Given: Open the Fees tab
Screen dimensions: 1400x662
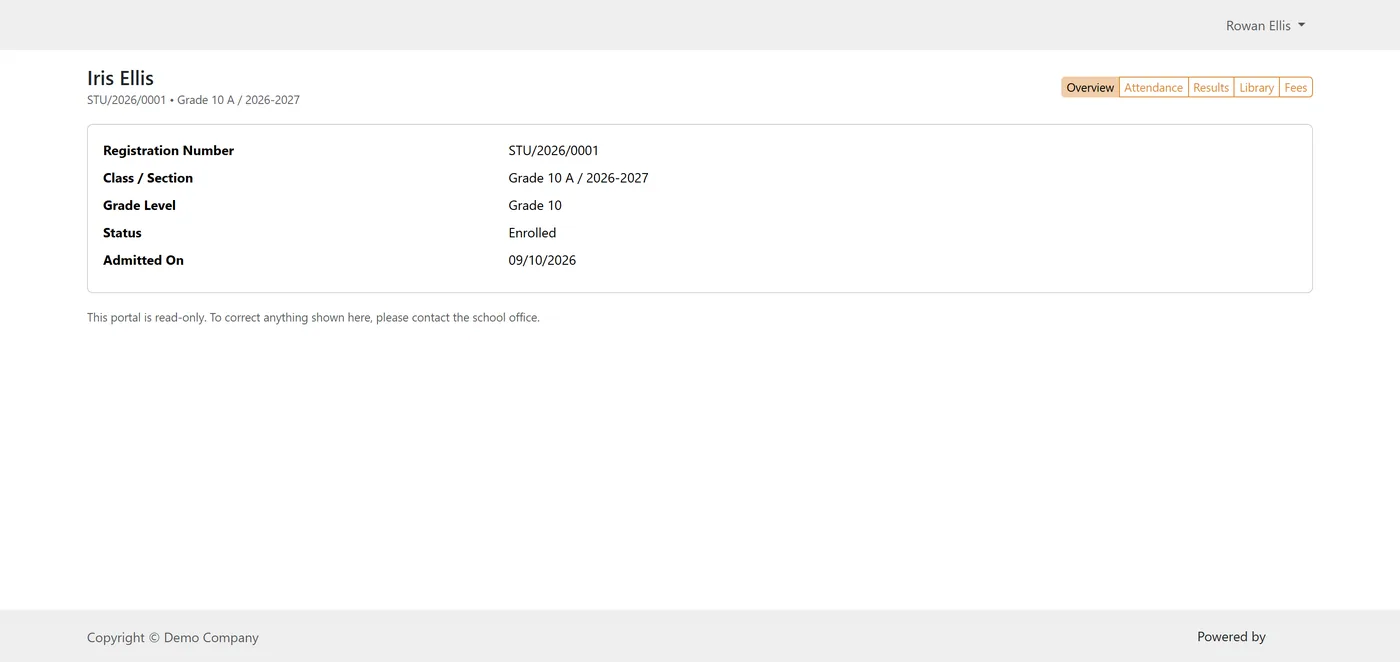Looking at the screenshot, I should coord(1296,88).
